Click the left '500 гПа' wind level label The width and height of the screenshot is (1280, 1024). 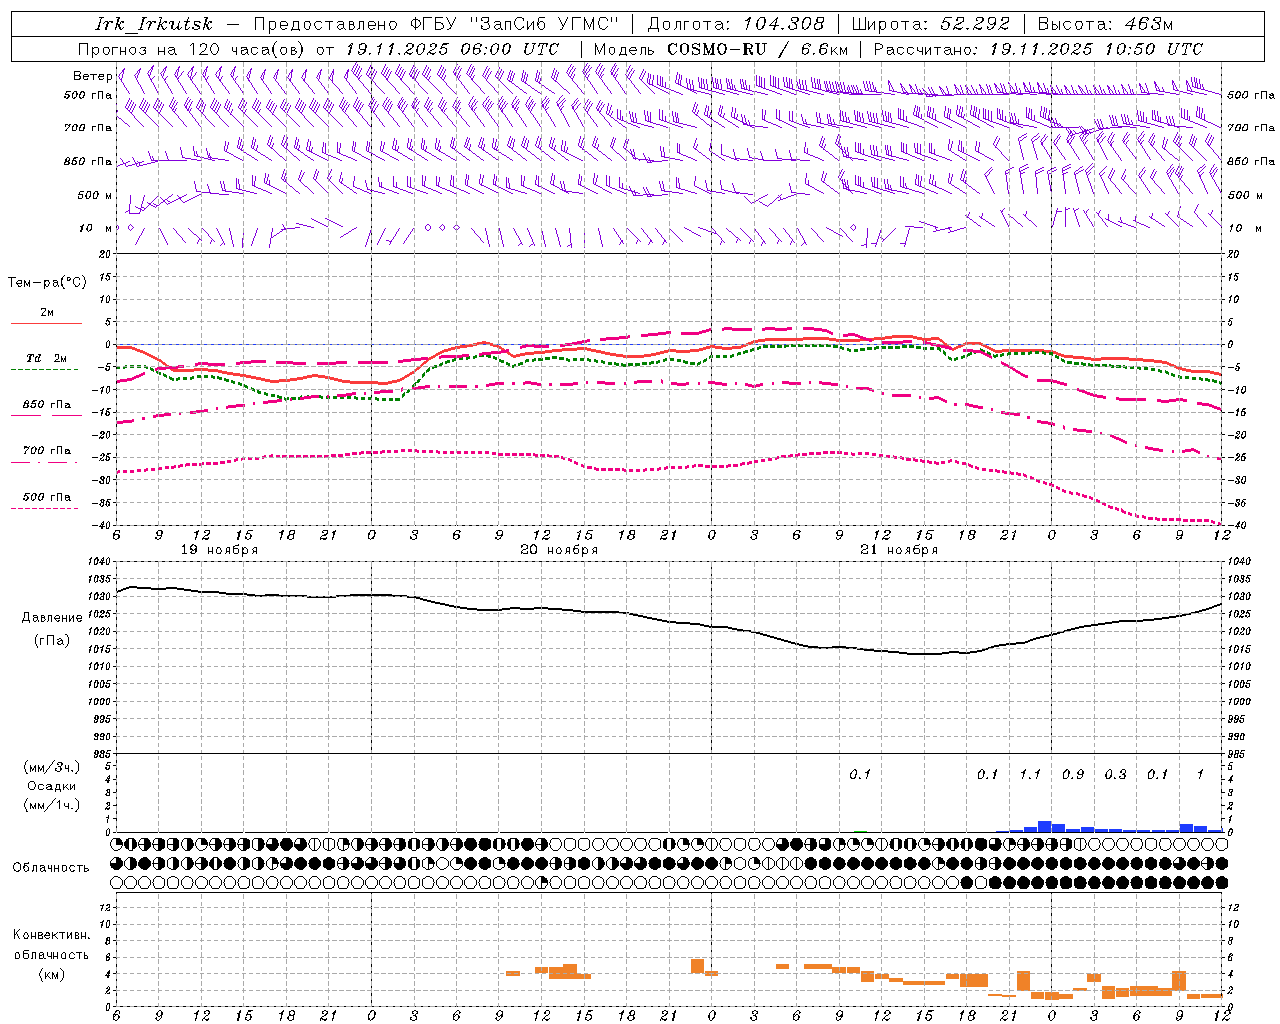click(x=88, y=95)
